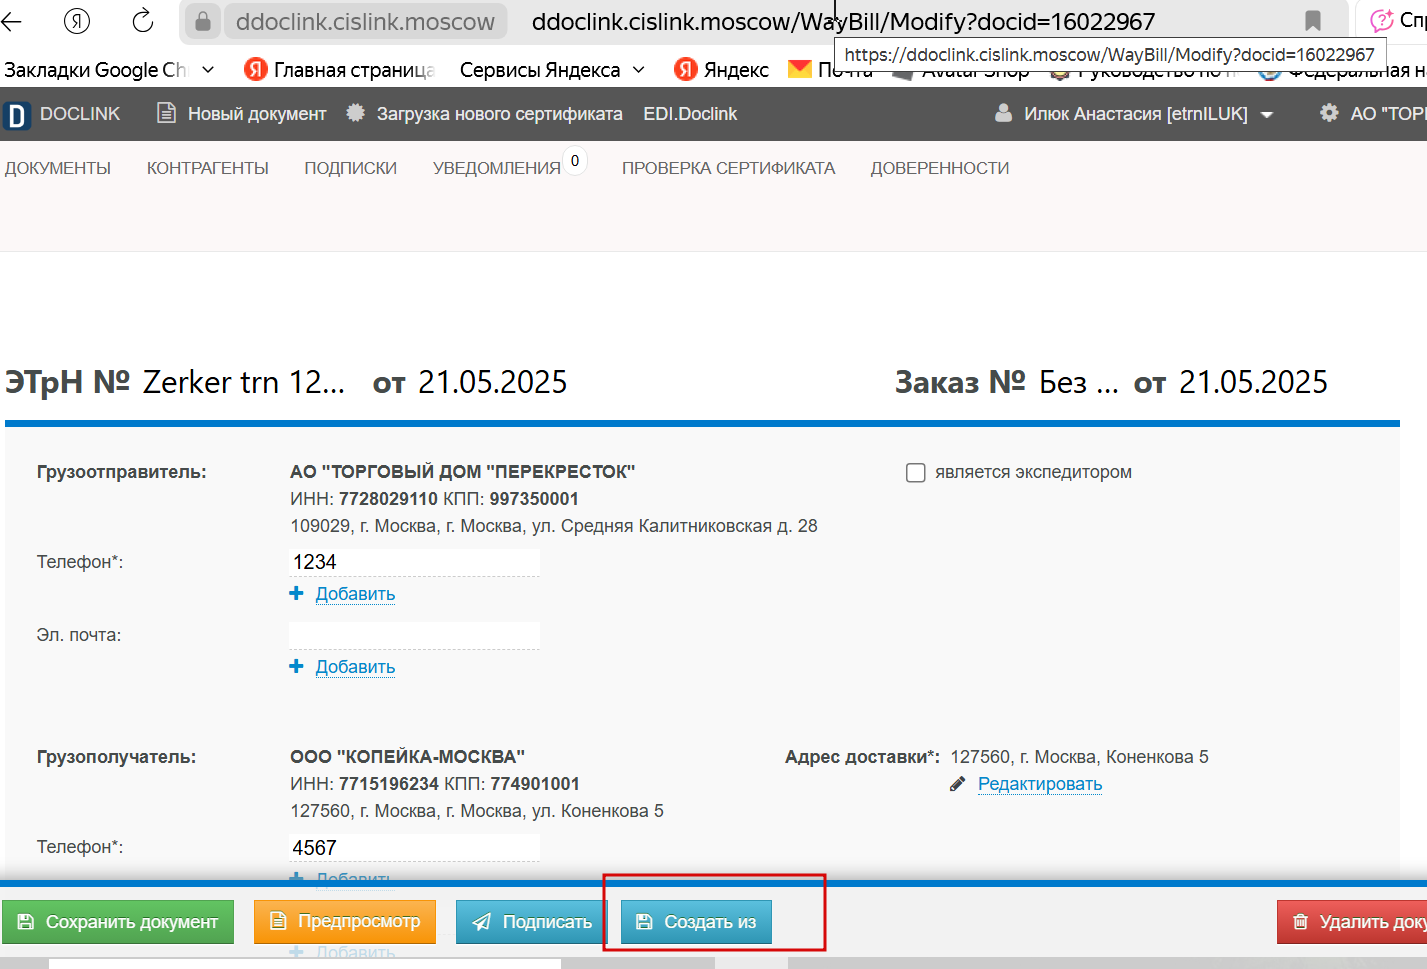Viewport: 1427px width, 969px height.
Task: Open the Yandex home button in browser toolbar
Action: [77, 21]
